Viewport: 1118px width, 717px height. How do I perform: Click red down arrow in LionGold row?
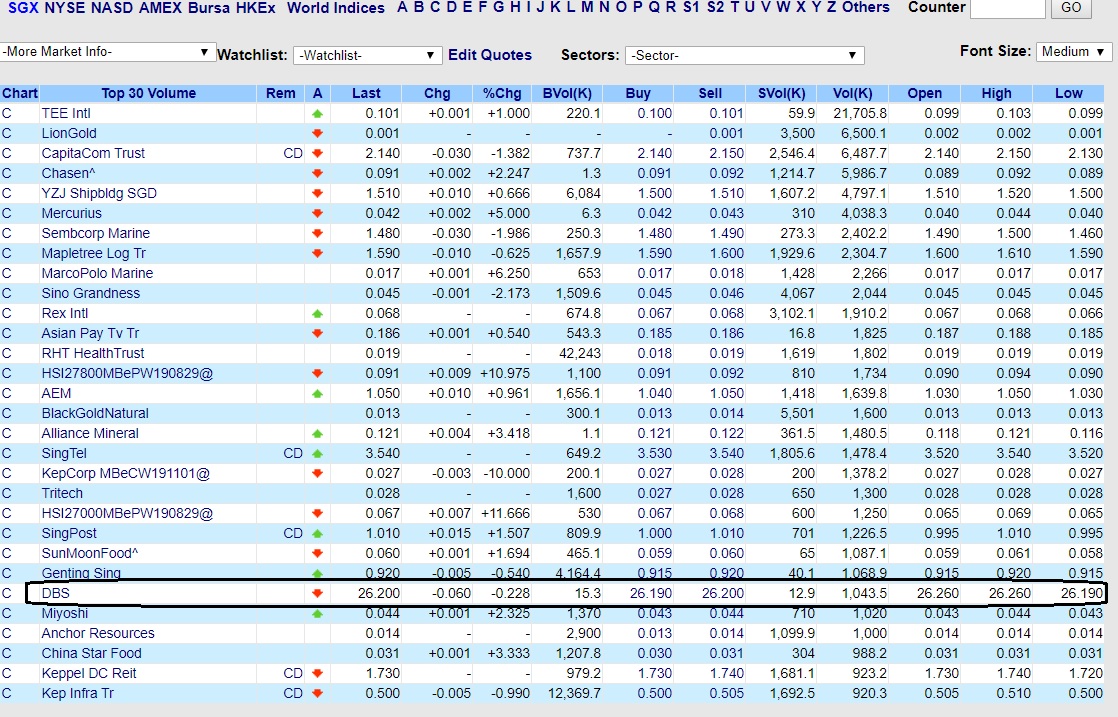[x=317, y=133]
